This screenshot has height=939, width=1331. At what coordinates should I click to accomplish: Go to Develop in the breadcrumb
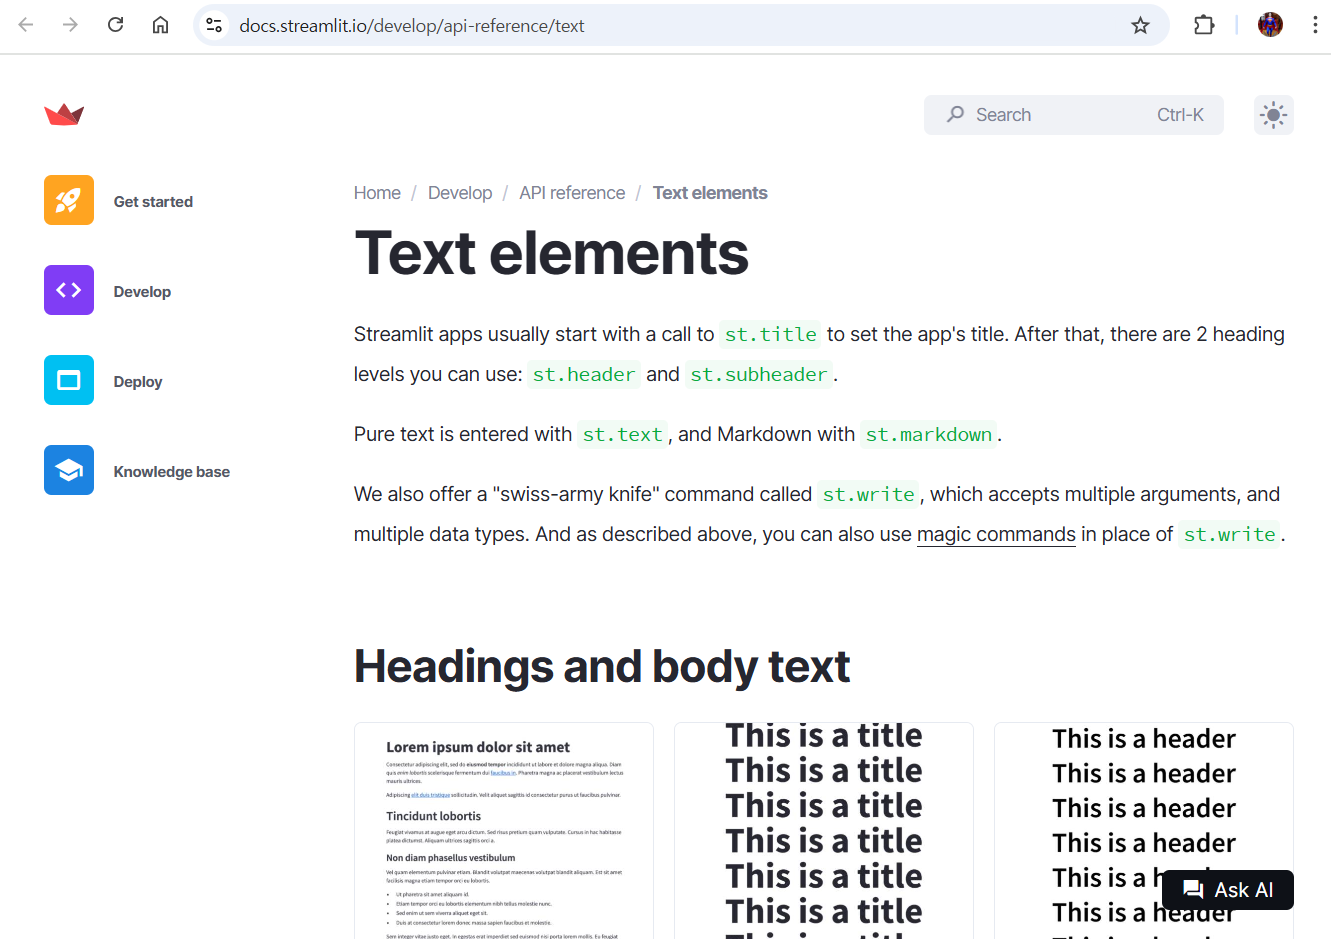tap(460, 193)
